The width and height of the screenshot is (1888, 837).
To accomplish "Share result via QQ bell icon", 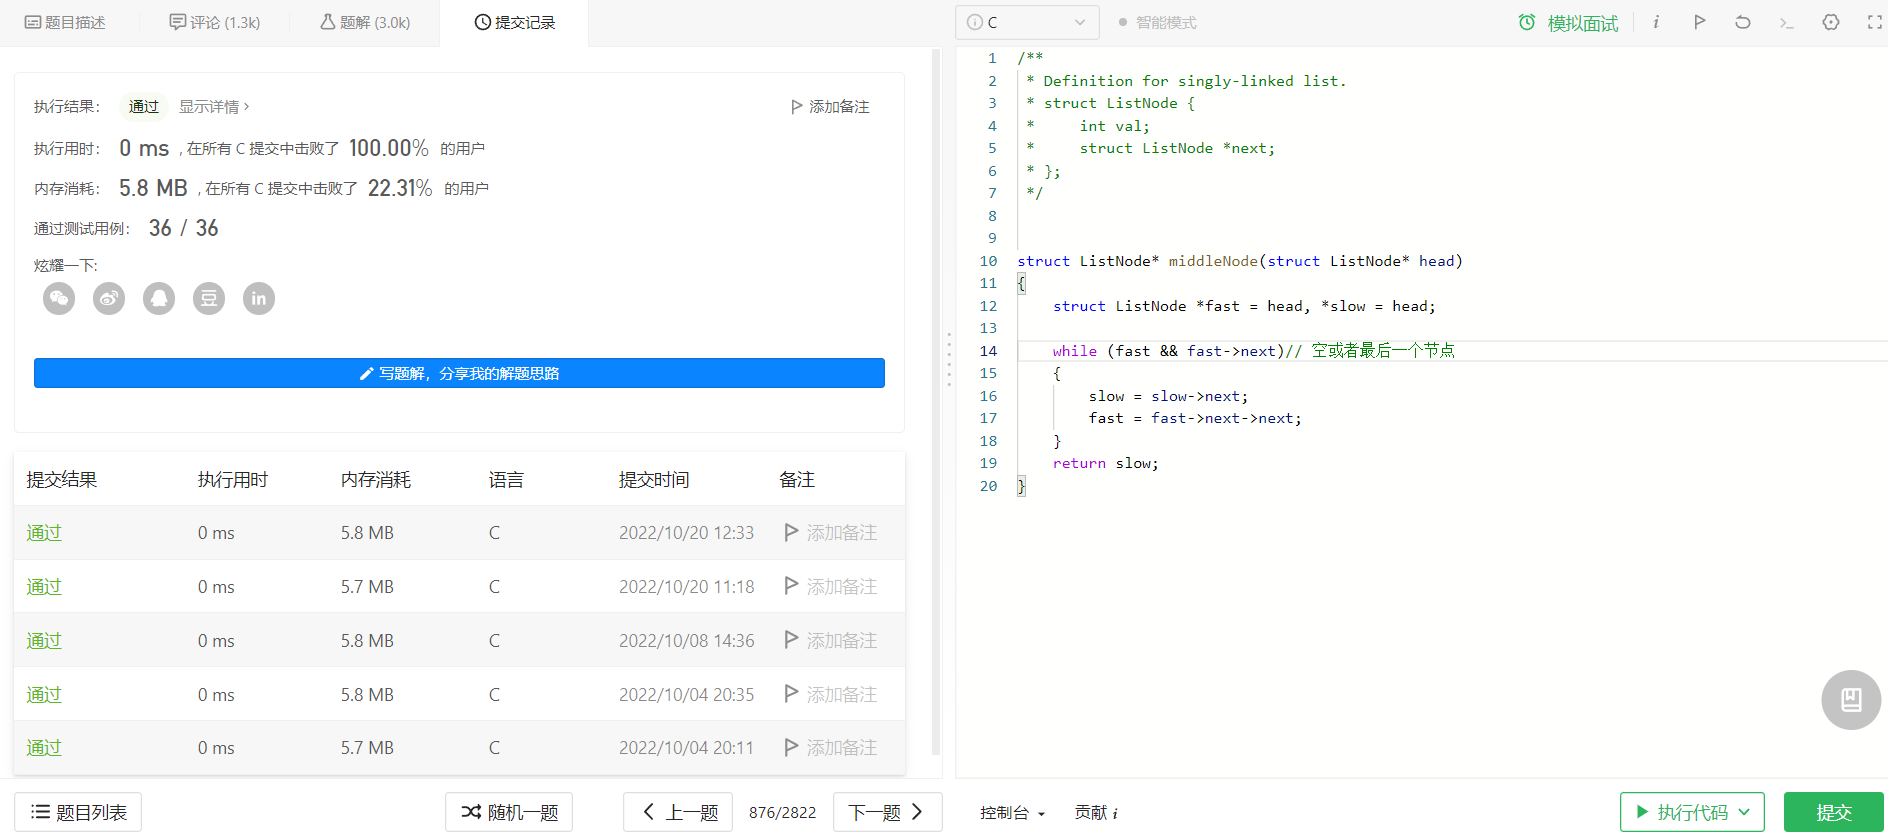I will (x=159, y=298).
